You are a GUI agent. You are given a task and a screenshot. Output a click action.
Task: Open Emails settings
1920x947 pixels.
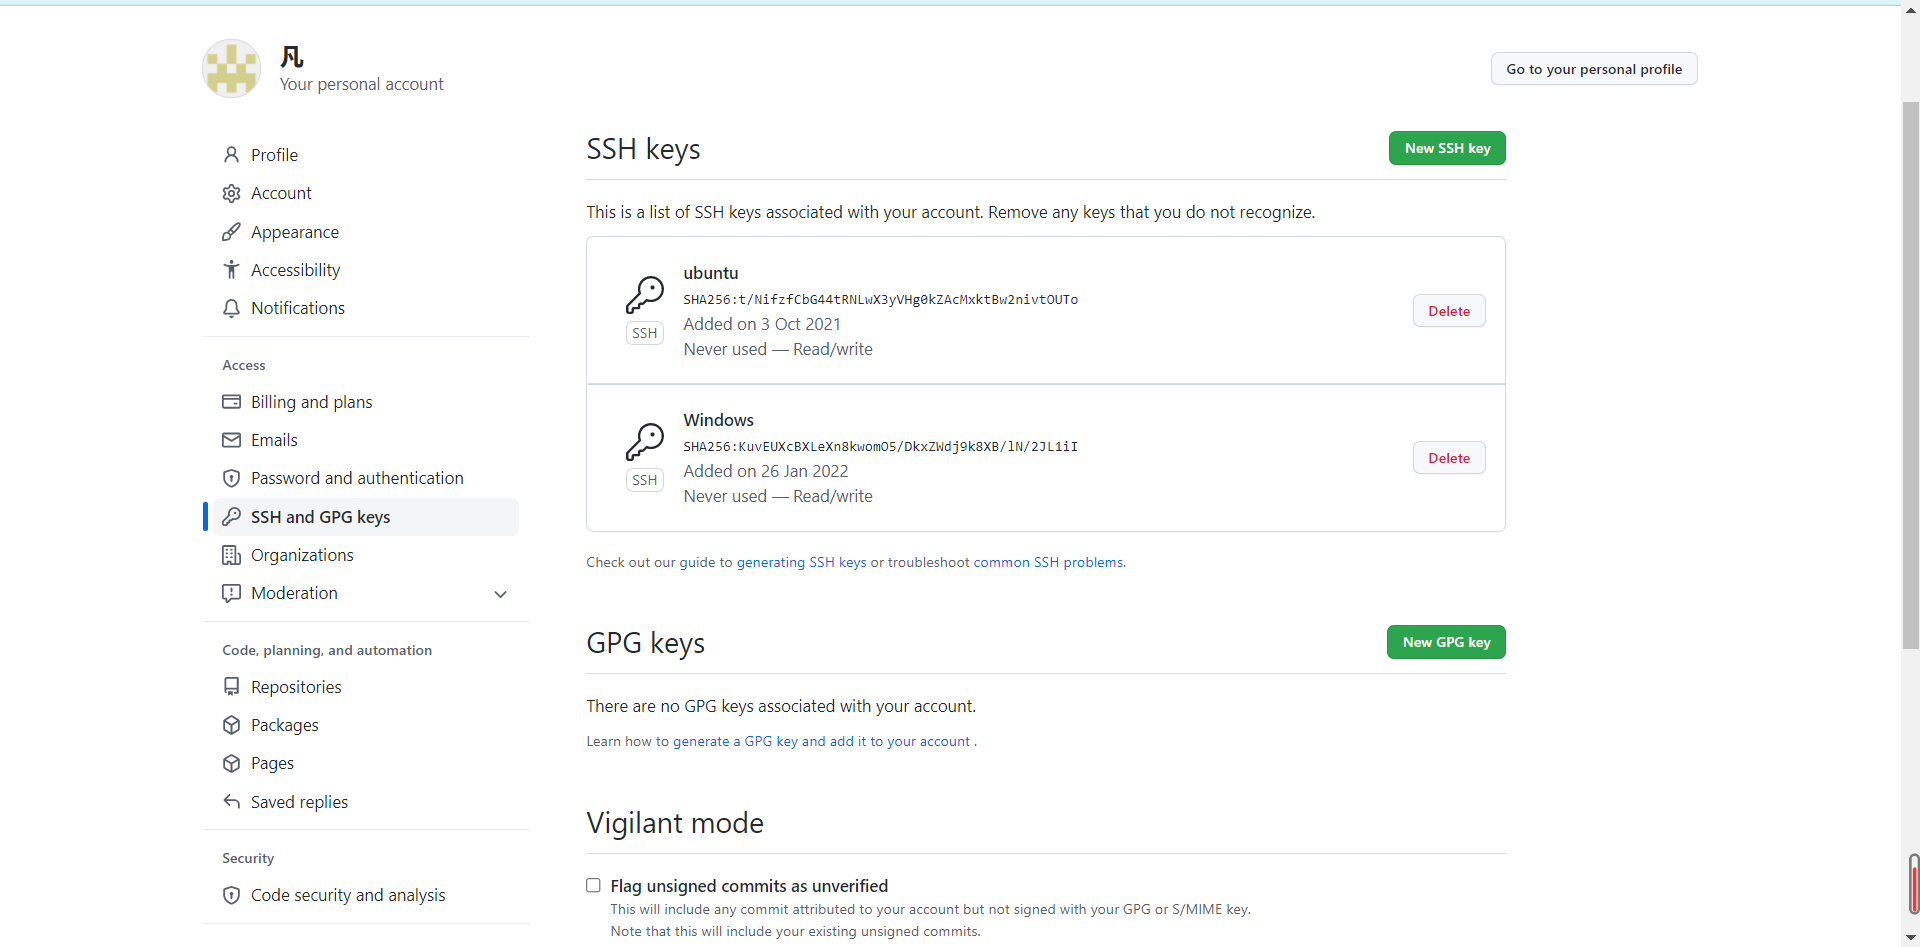point(365,440)
